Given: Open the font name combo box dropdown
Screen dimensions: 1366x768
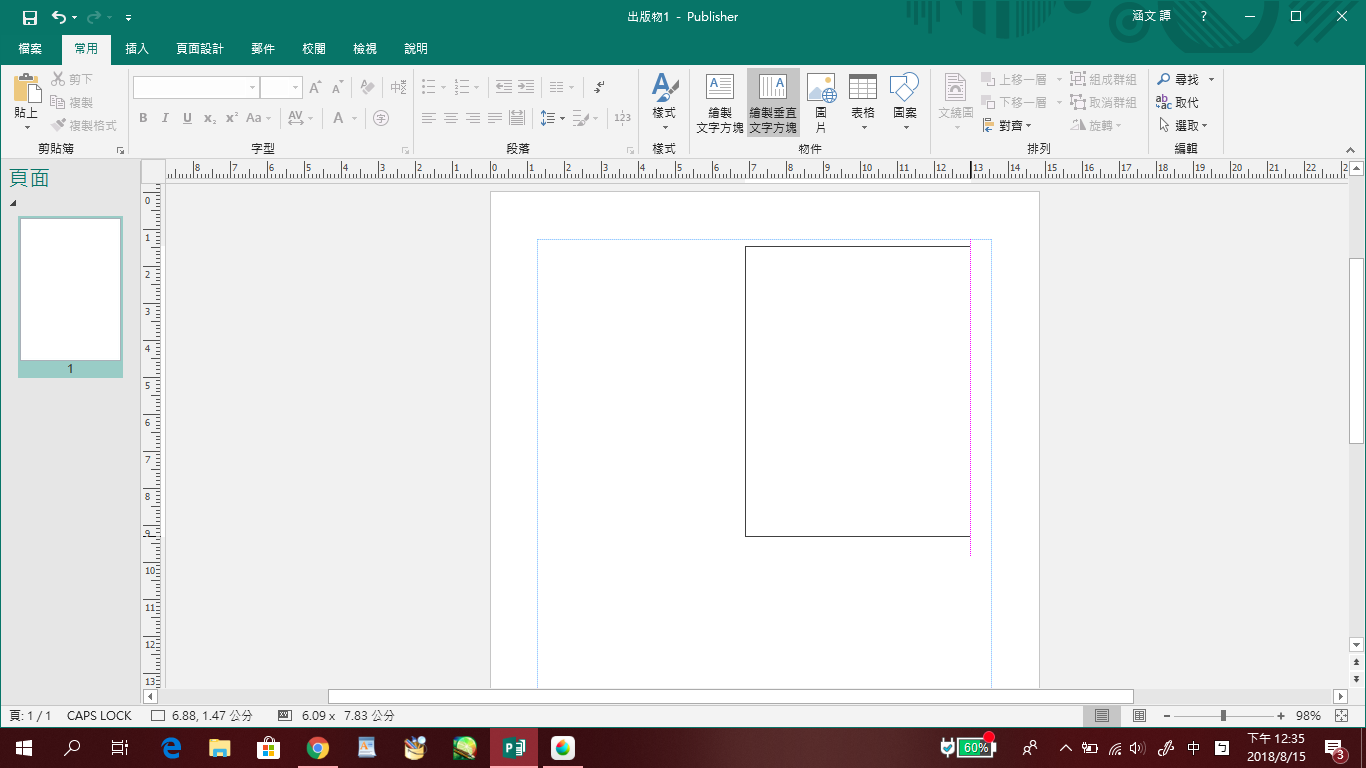Looking at the screenshot, I should [x=252, y=88].
